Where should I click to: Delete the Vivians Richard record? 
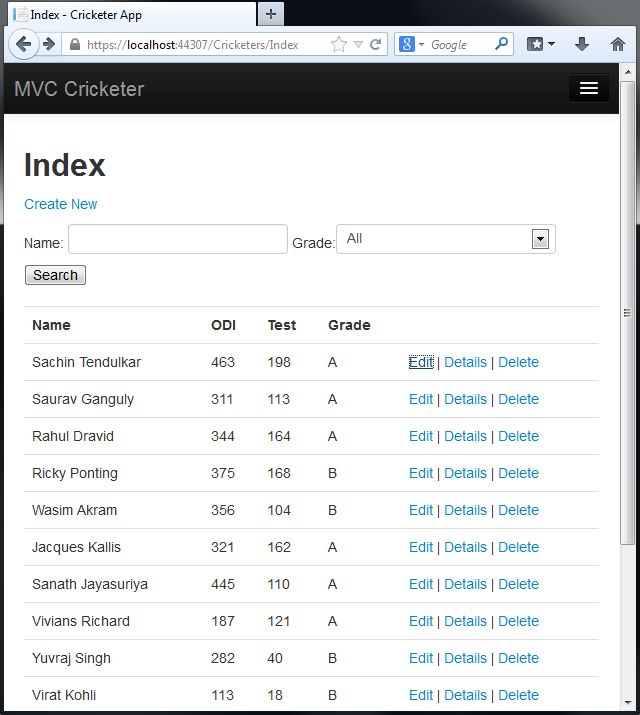coord(518,621)
